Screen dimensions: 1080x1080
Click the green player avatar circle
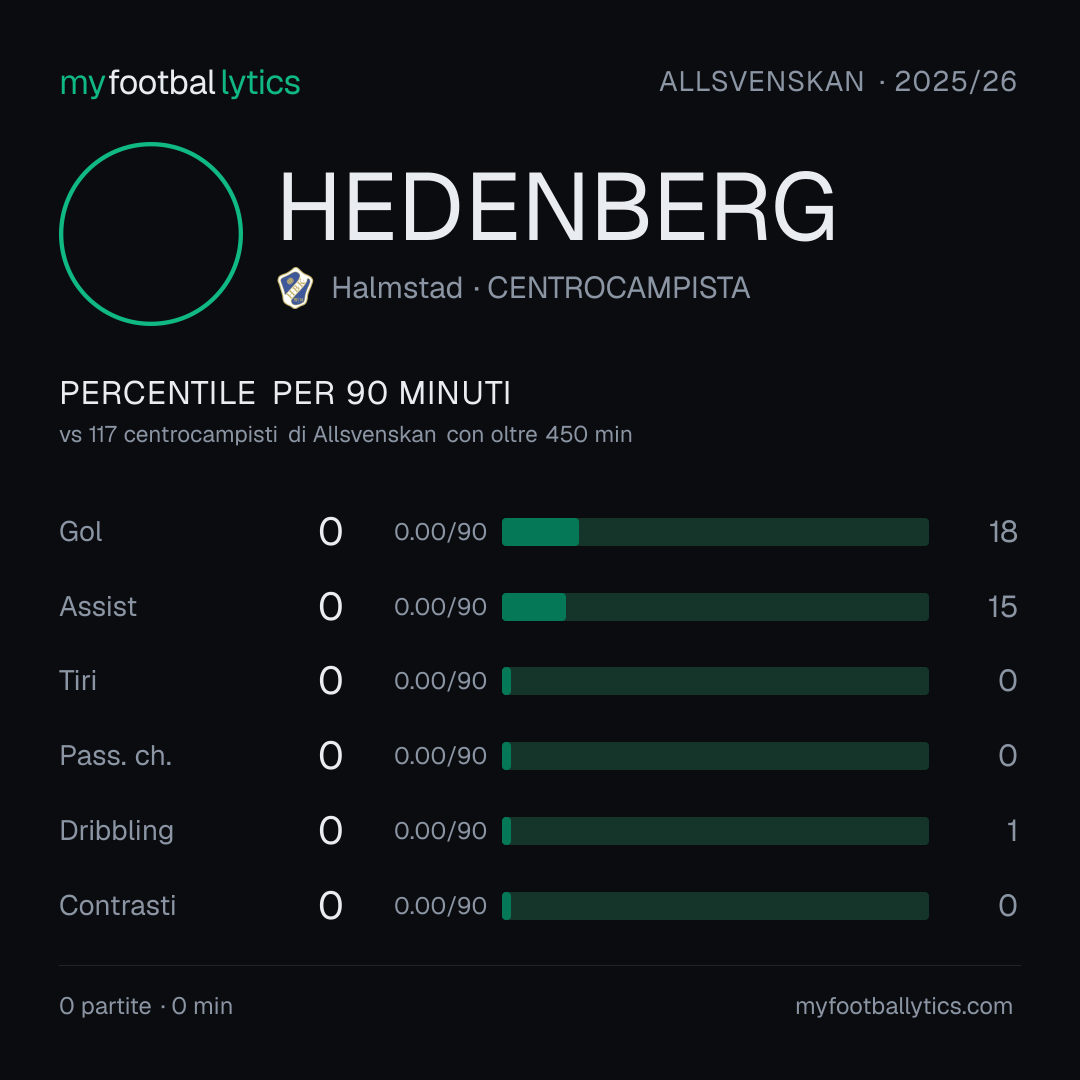point(151,233)
